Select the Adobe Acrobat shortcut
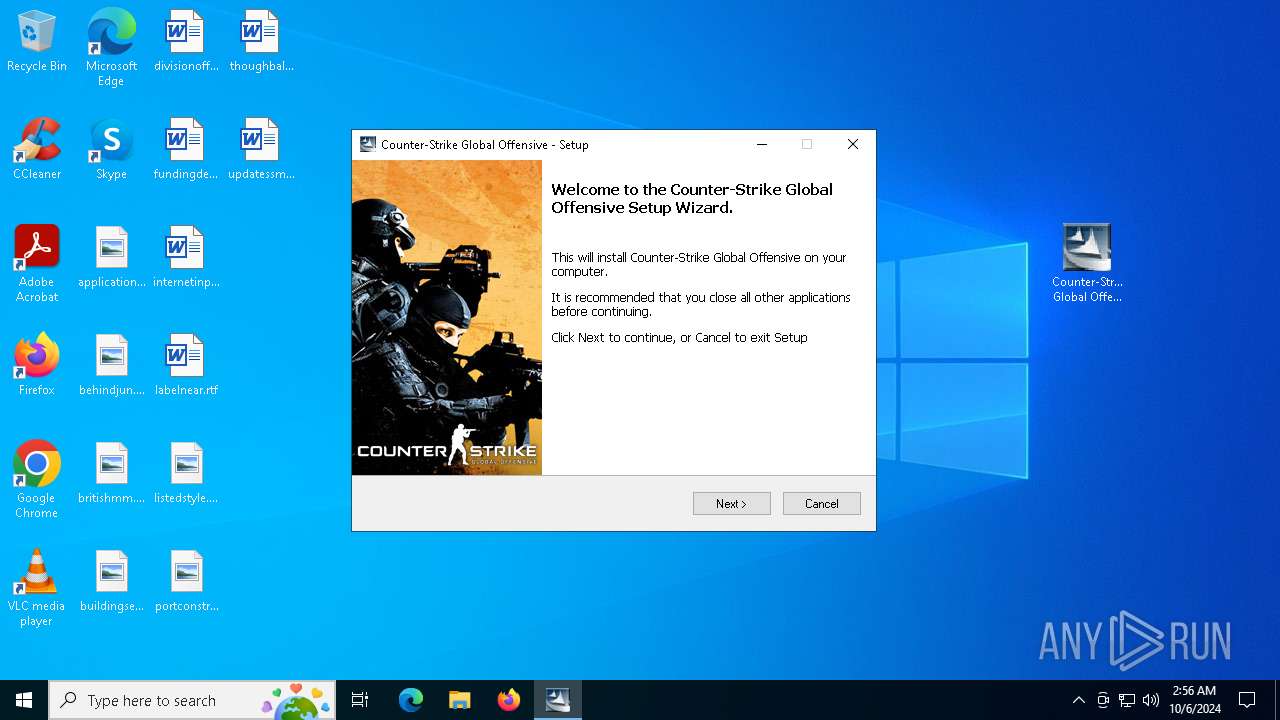Image resolution: width=1280 pixels, height=720 pixels. (x=37, y=264)
